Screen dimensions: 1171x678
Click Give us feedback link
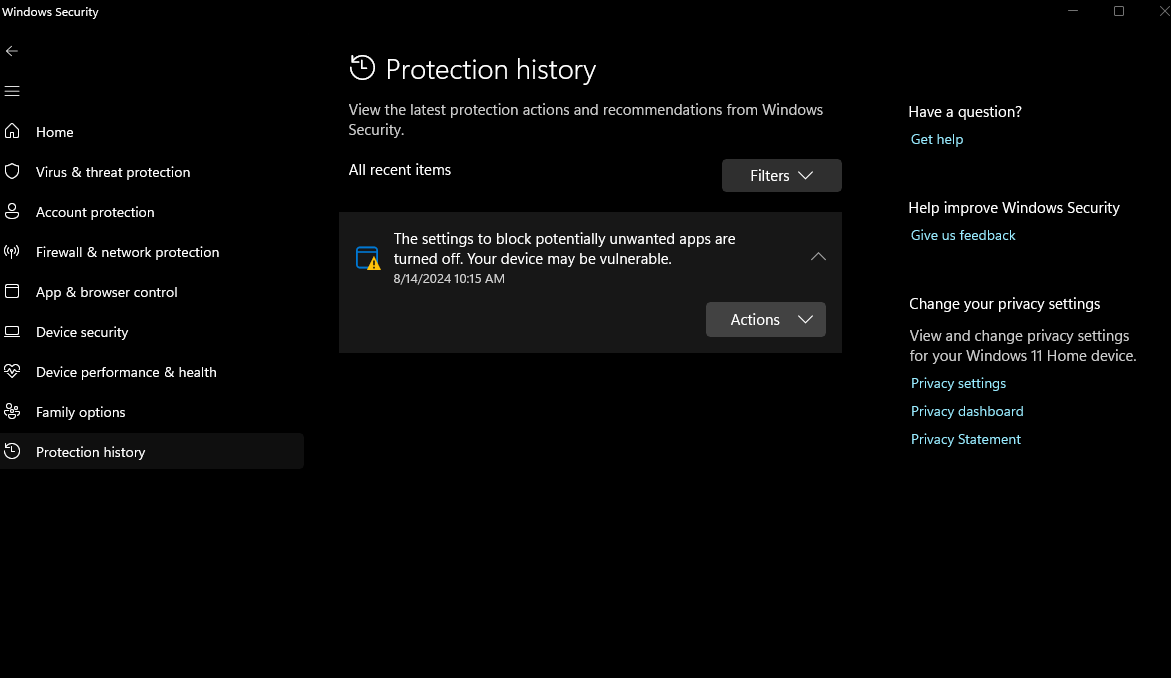pos(963,235)
